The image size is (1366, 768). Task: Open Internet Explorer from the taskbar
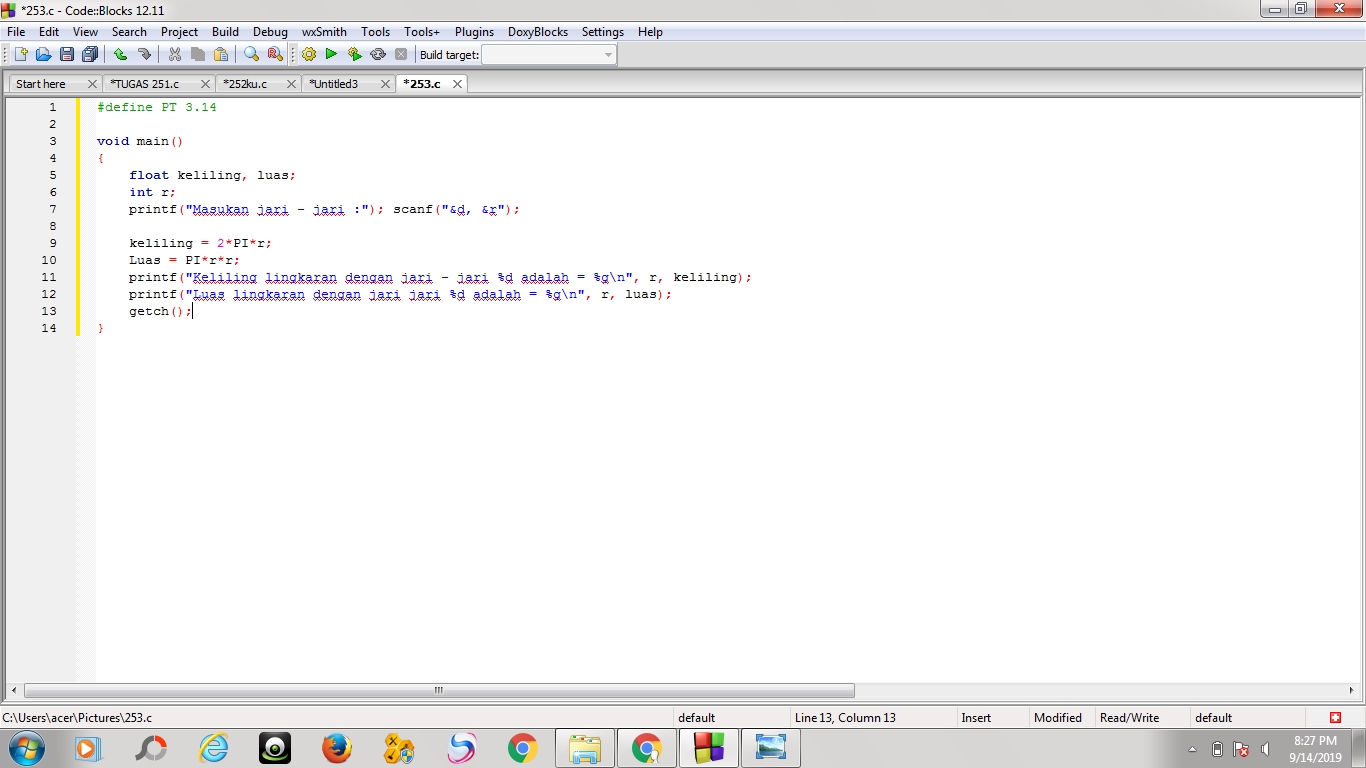[213, 748]
